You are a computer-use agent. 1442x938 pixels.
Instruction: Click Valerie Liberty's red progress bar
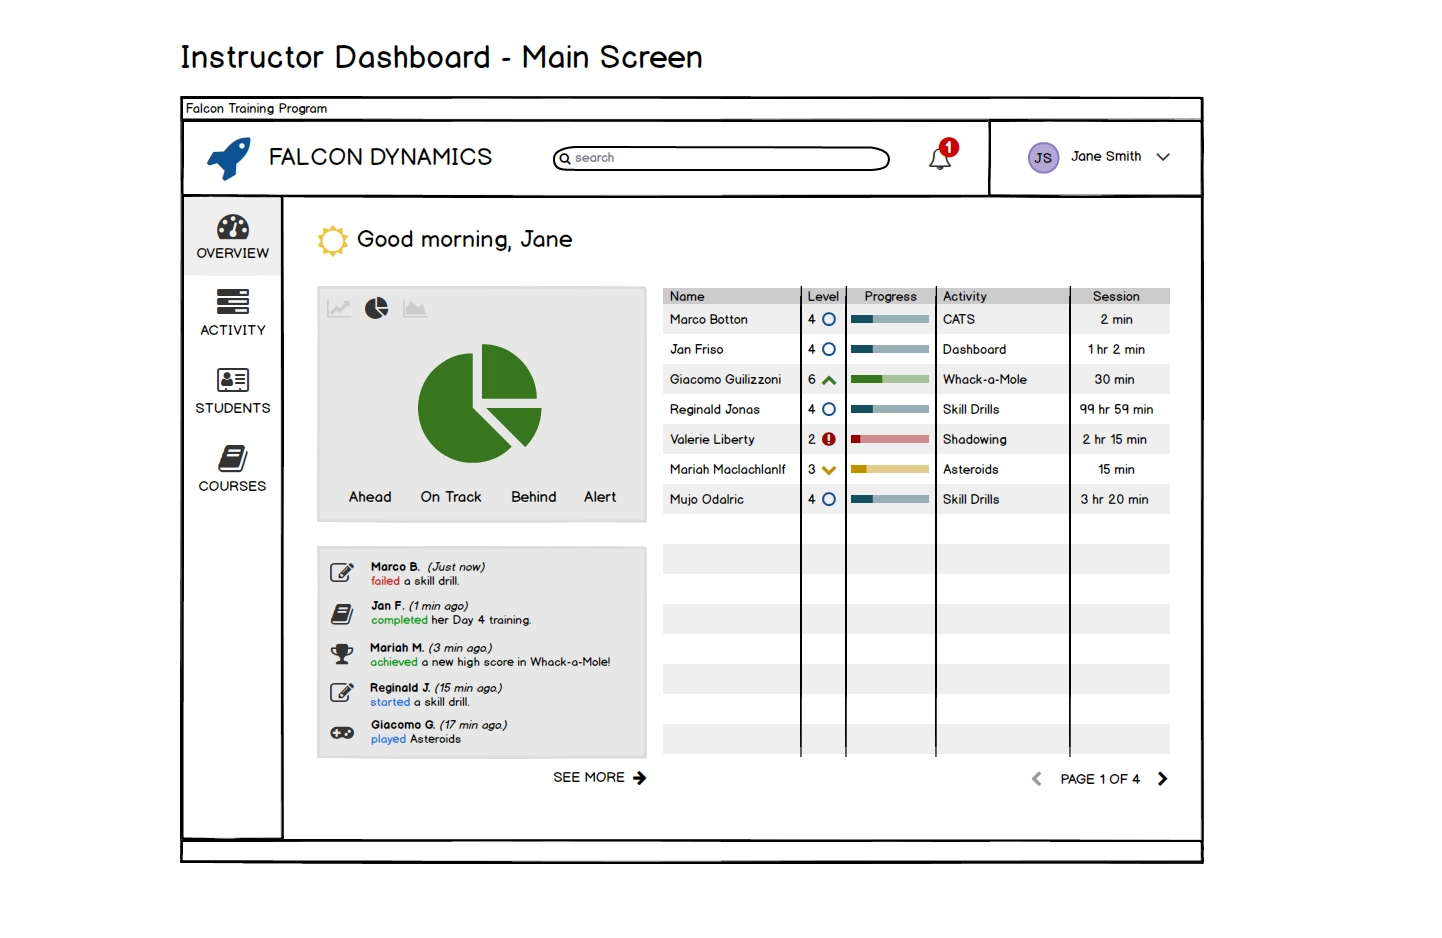coord(889,439)
